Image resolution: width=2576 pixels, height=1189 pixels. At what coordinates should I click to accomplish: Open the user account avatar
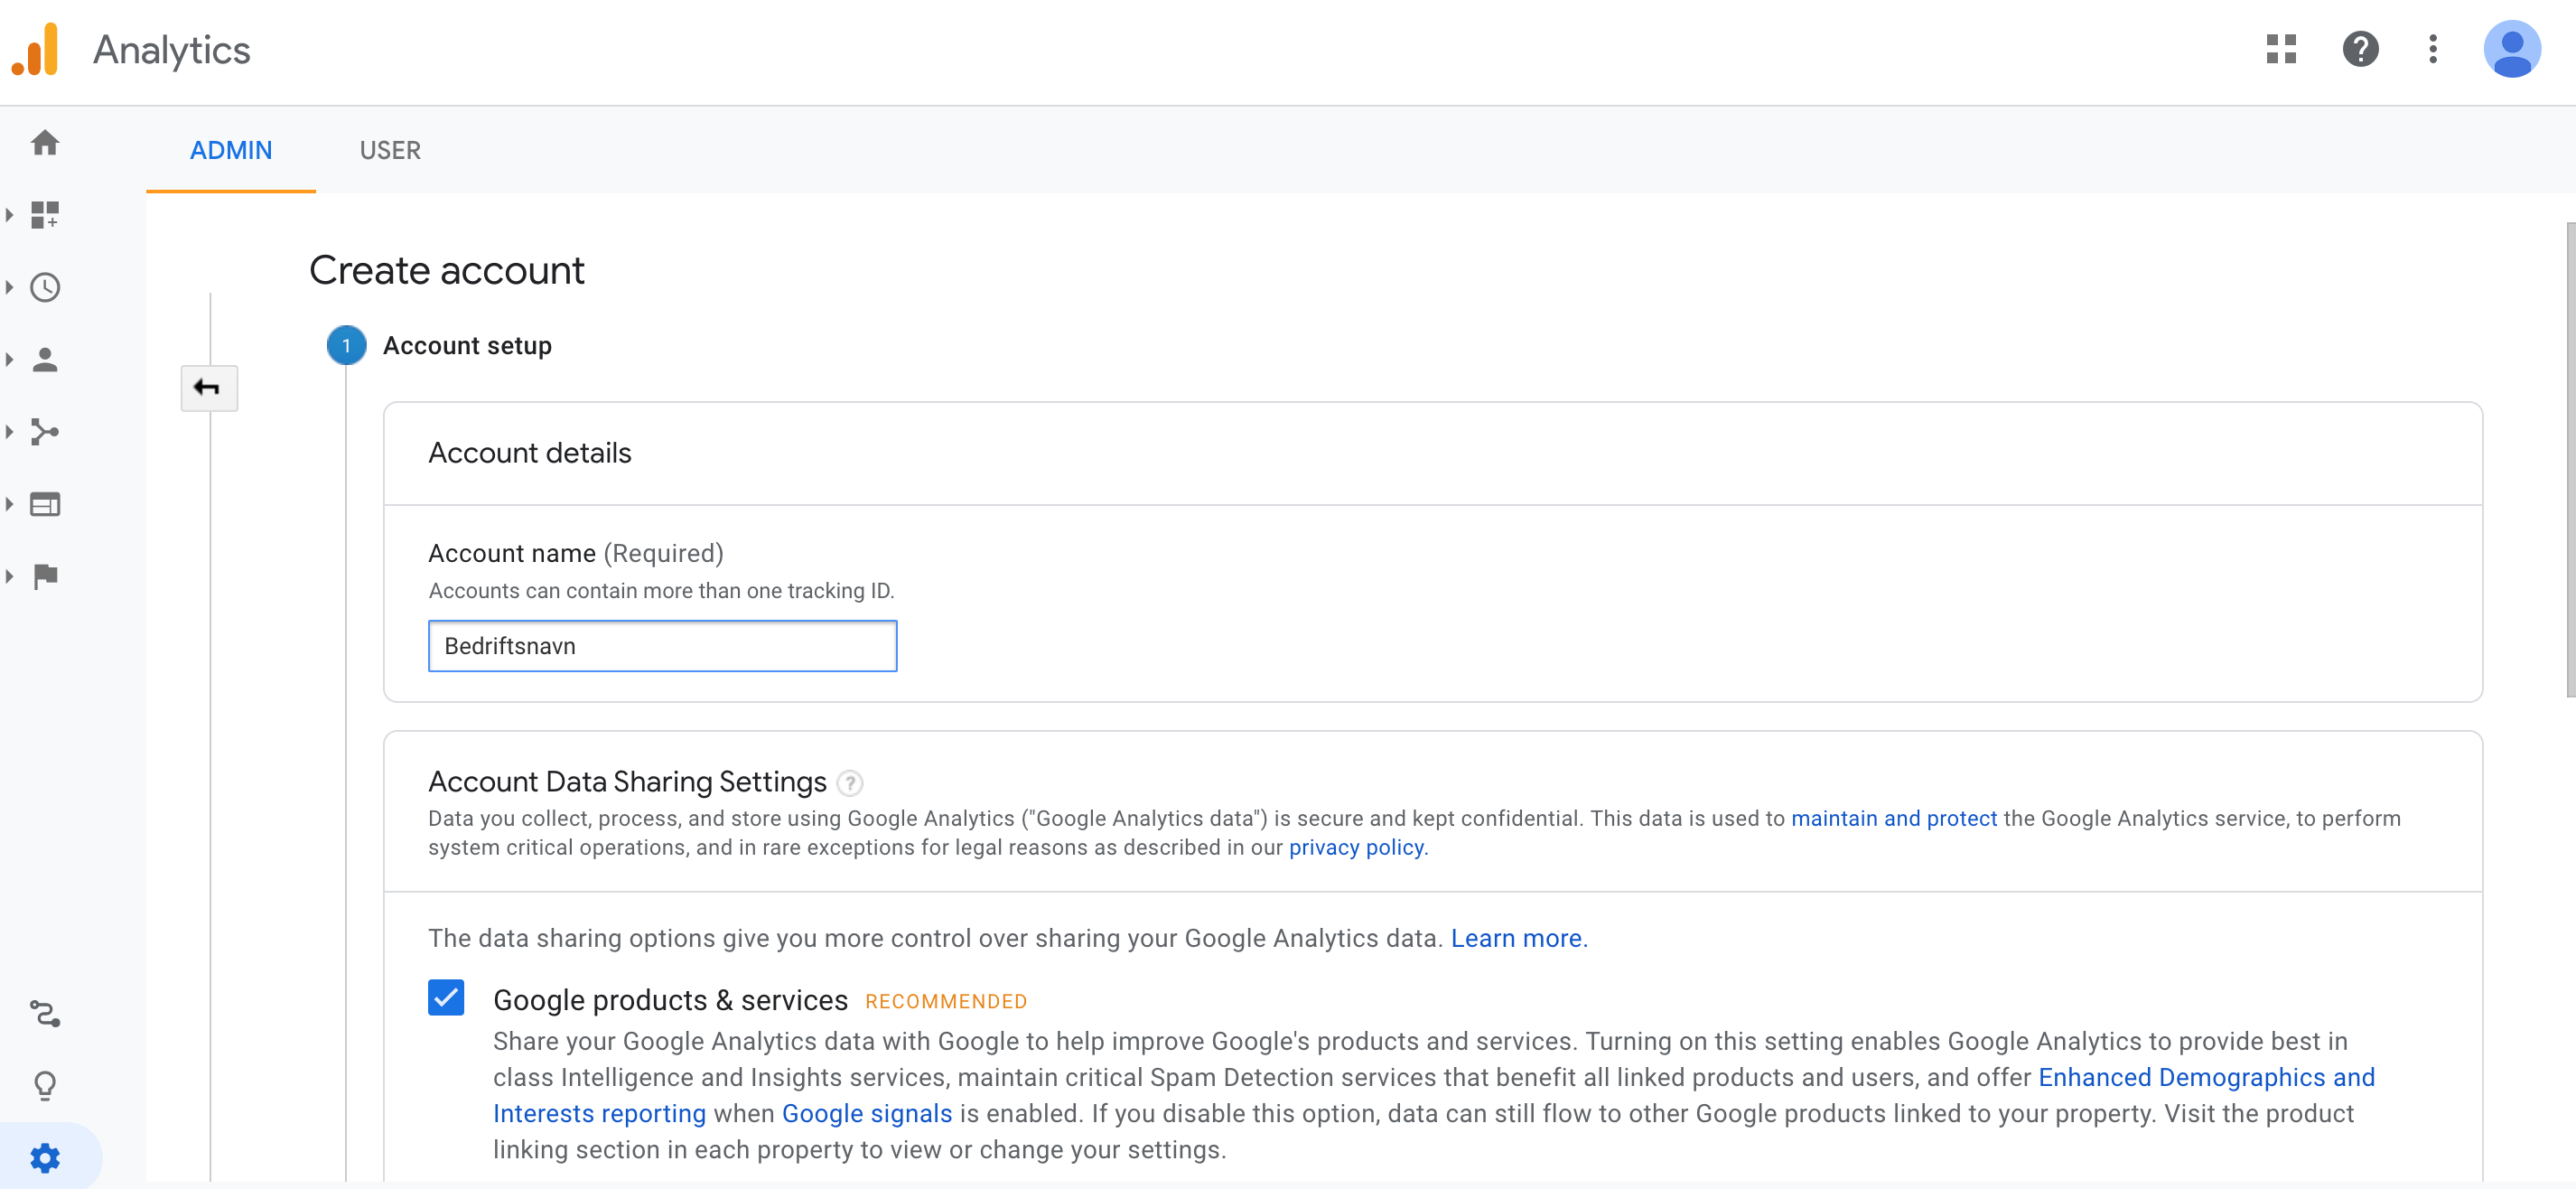point(2512,48)
